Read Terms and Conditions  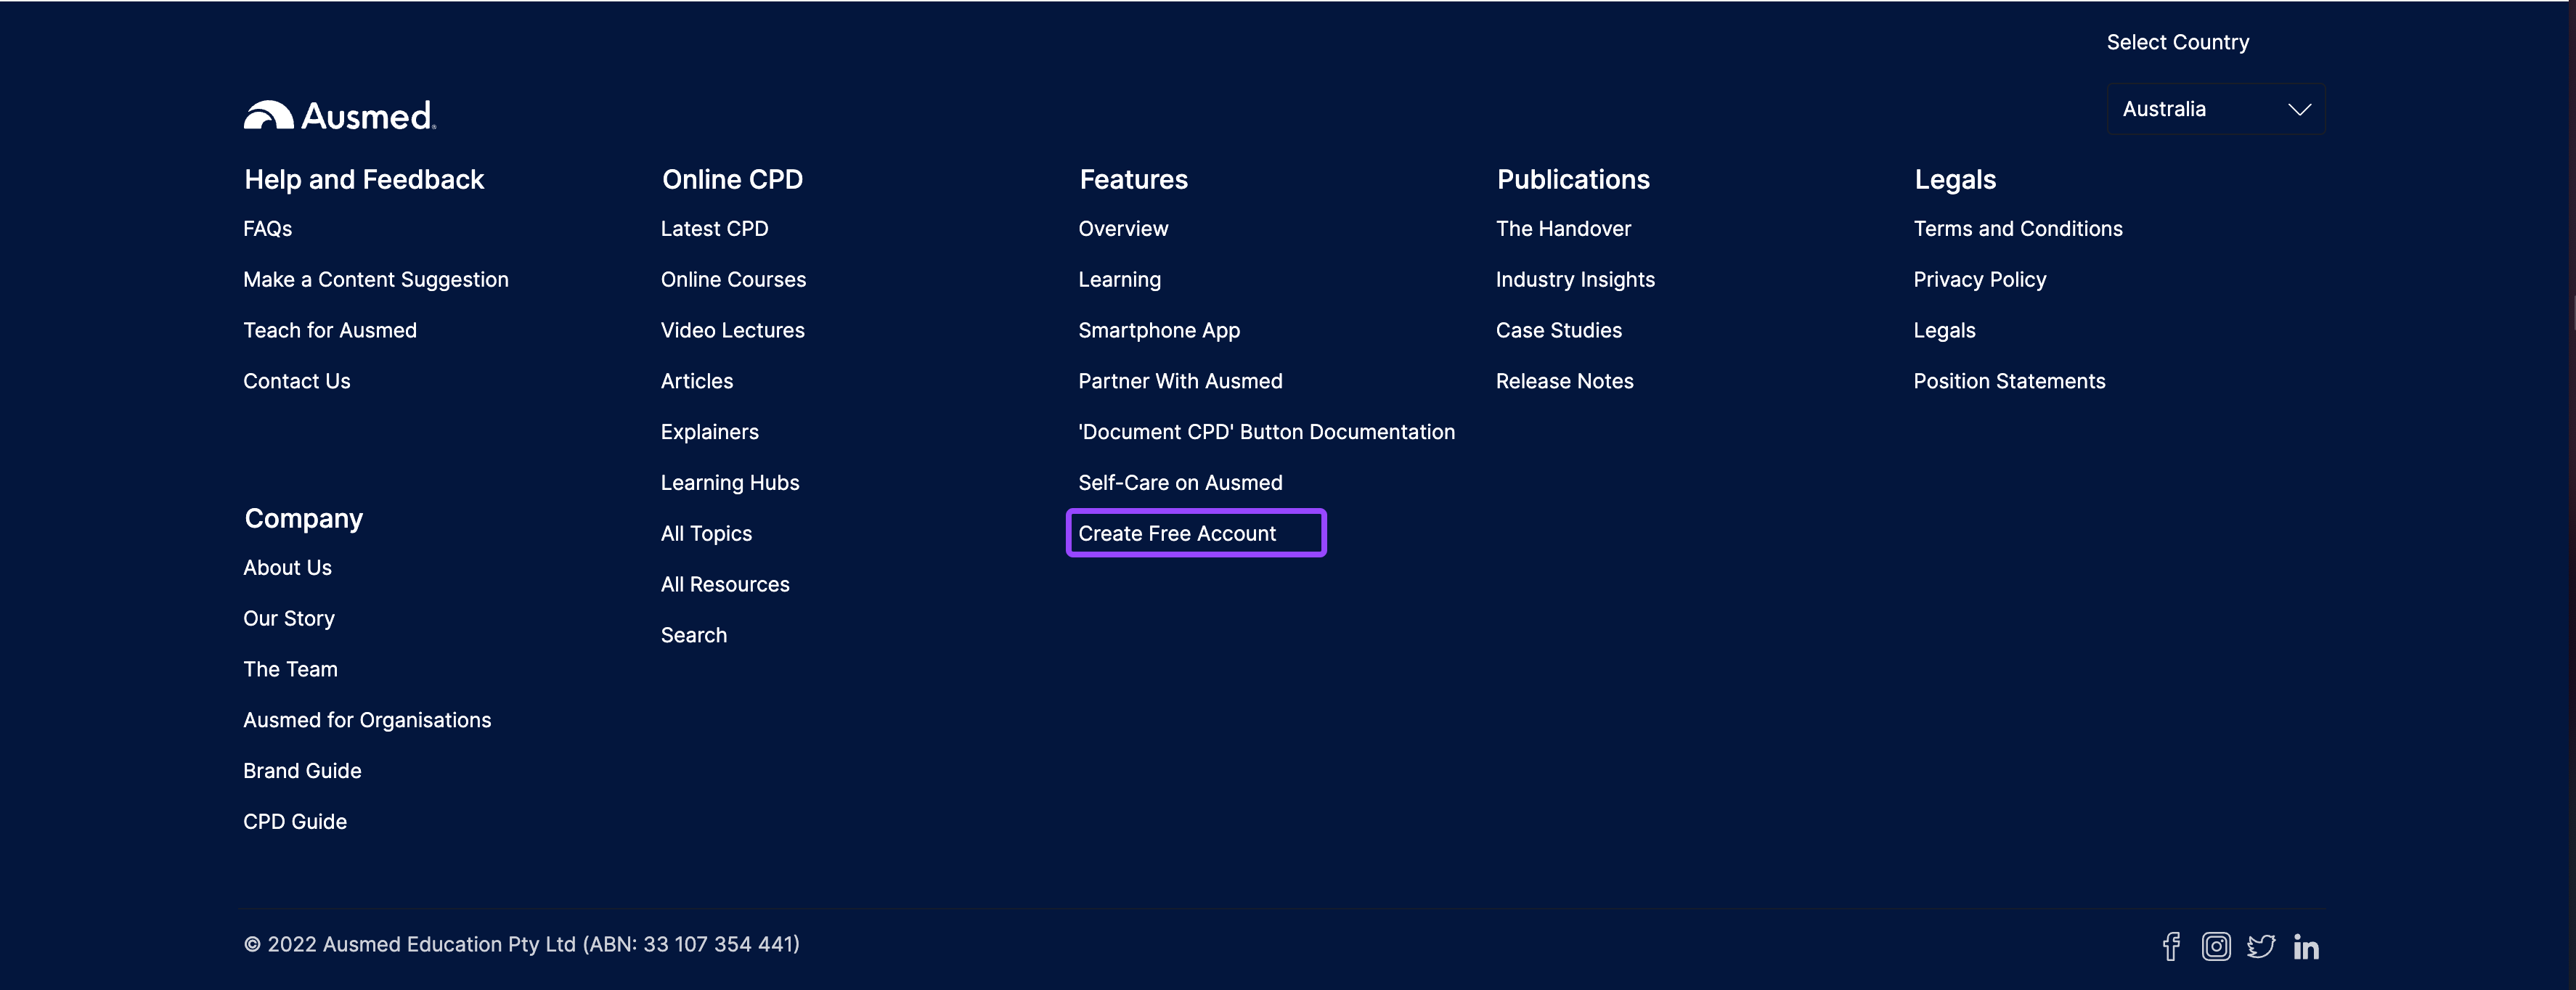click(2018, 229)
